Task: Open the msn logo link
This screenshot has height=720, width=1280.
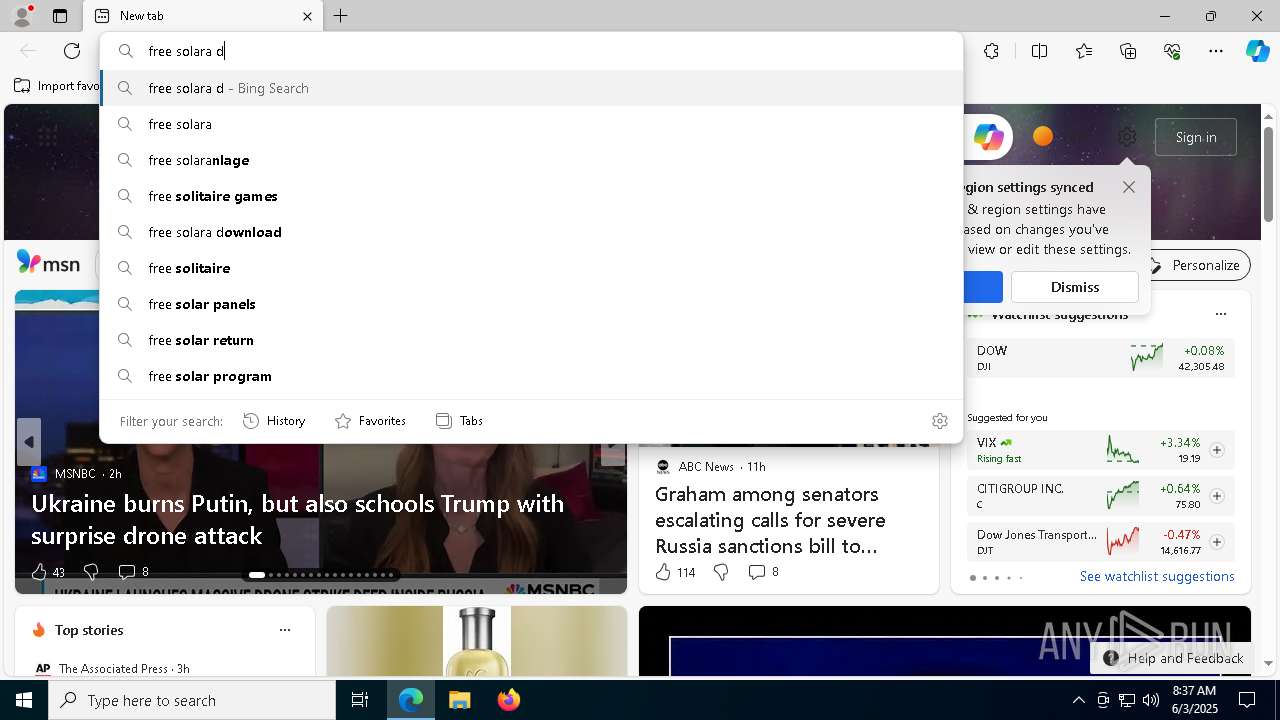Action: tap(48, 264)
